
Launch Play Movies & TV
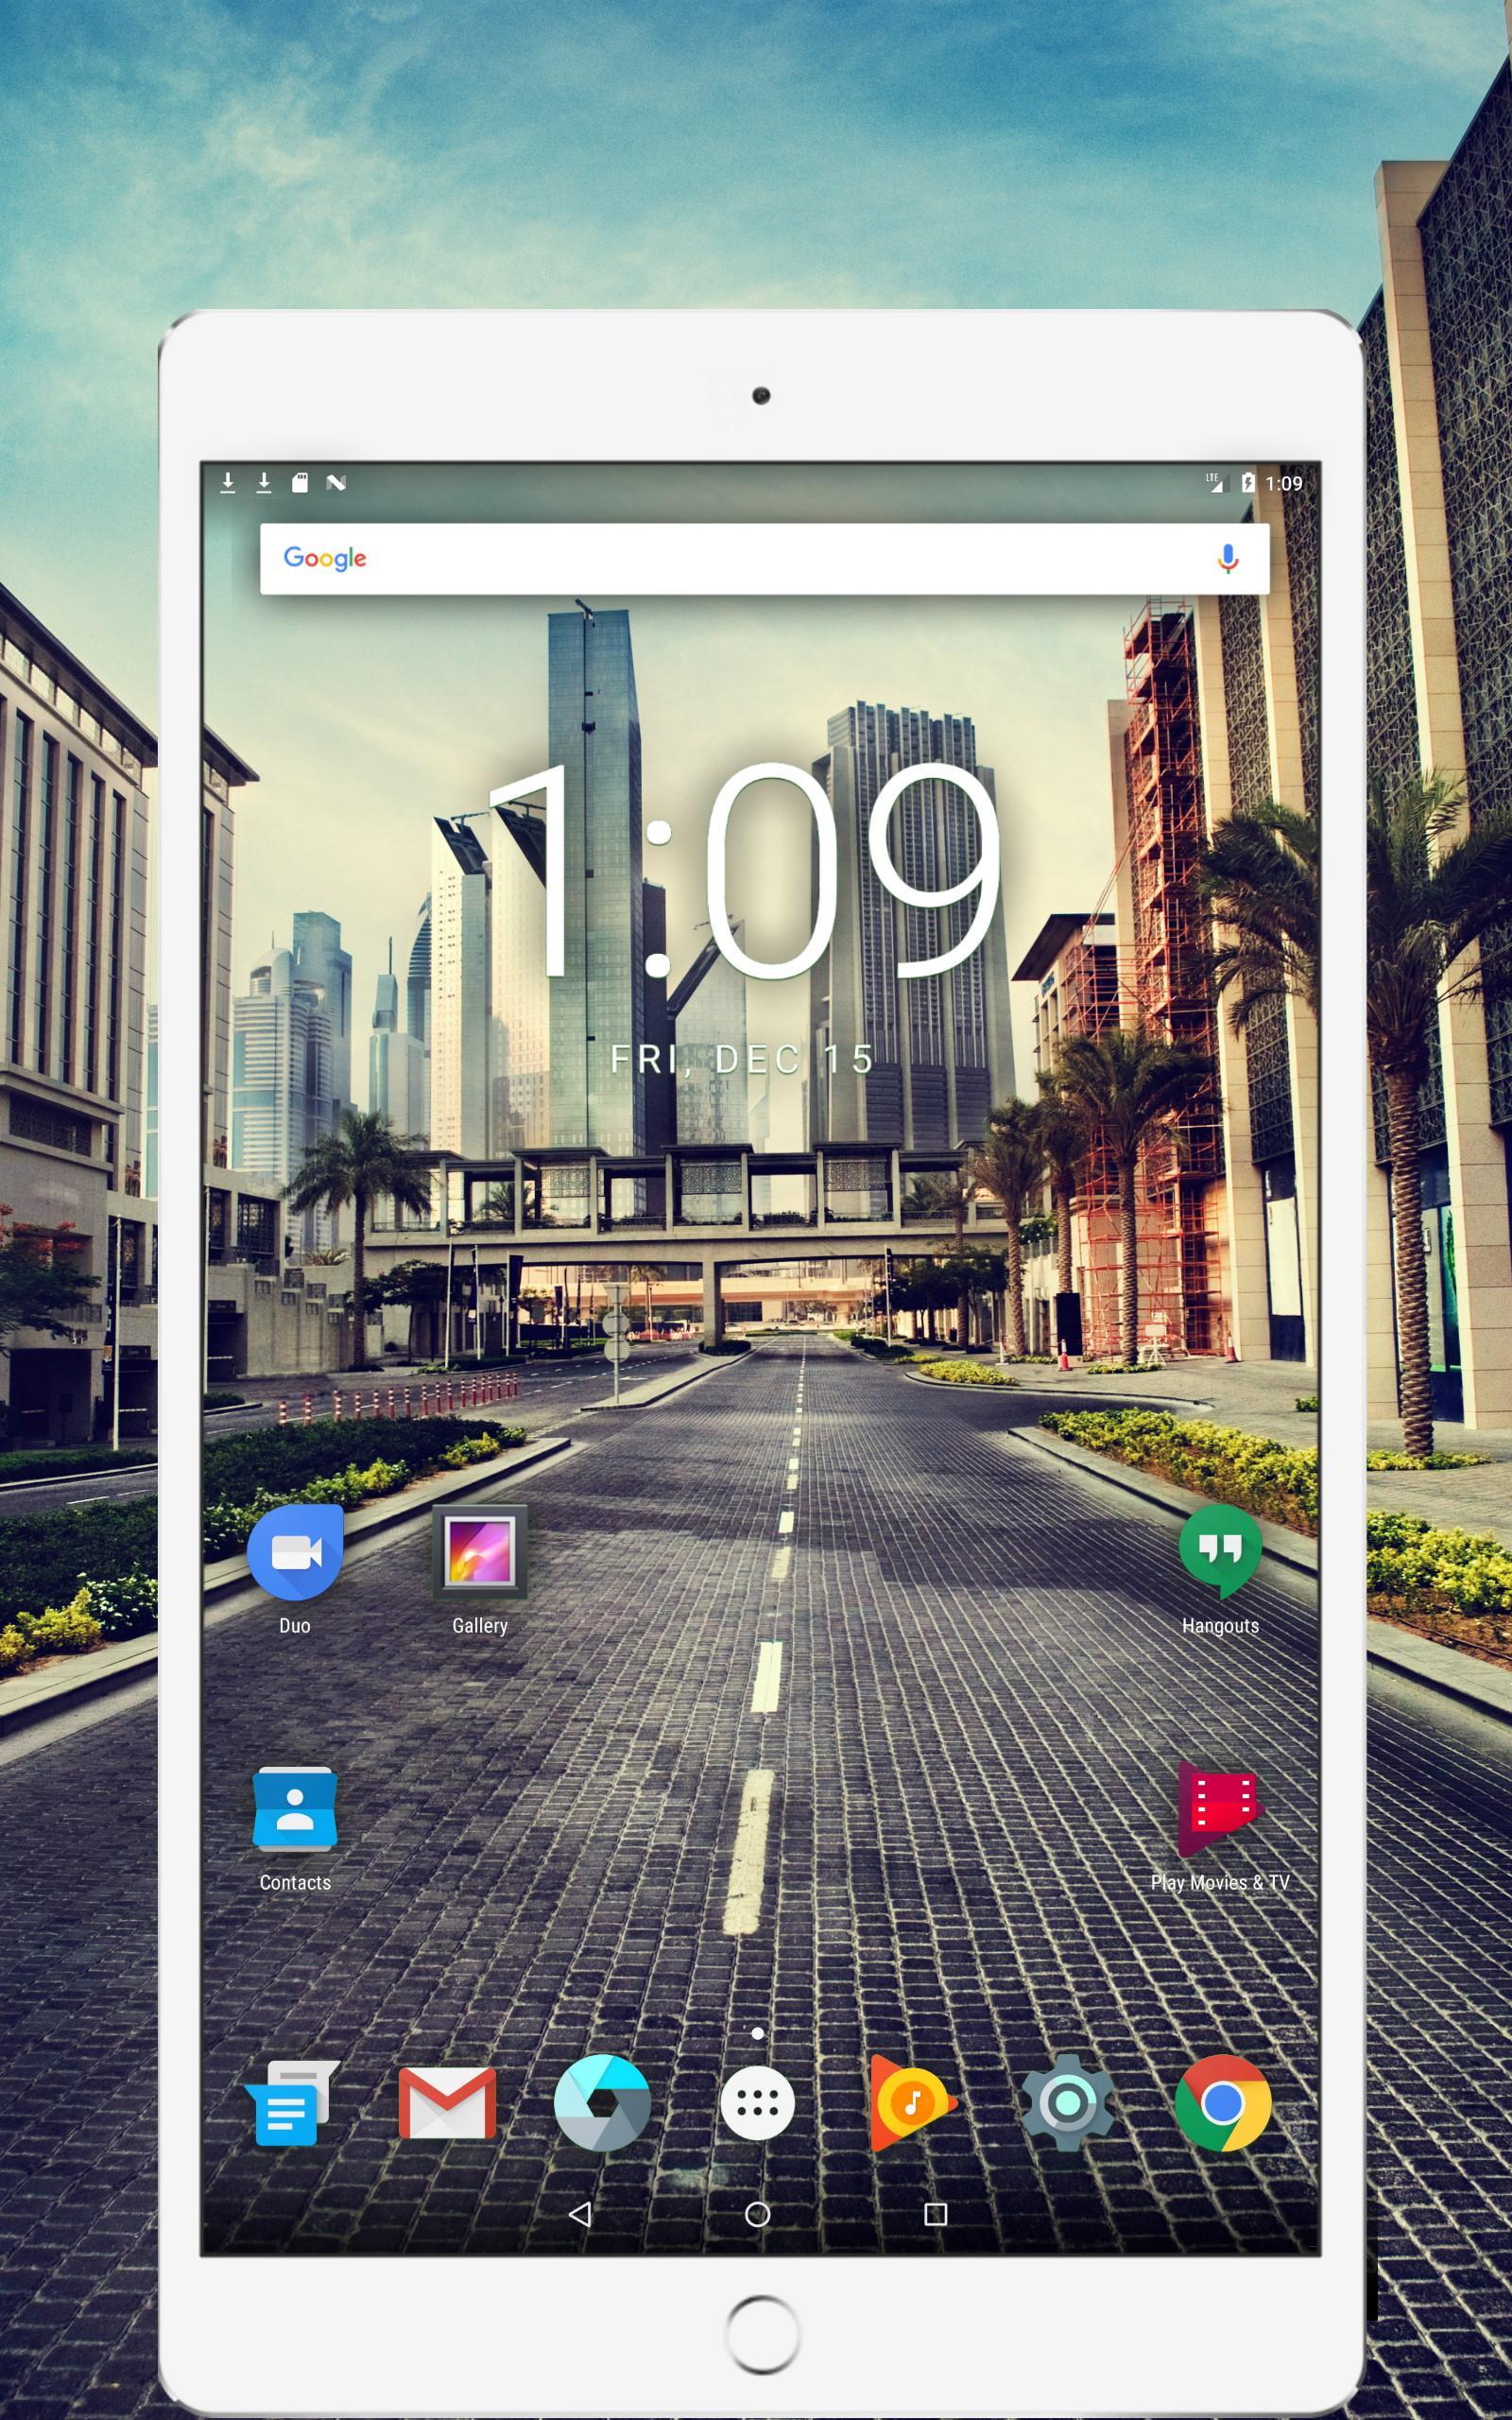[1220, 1809]
